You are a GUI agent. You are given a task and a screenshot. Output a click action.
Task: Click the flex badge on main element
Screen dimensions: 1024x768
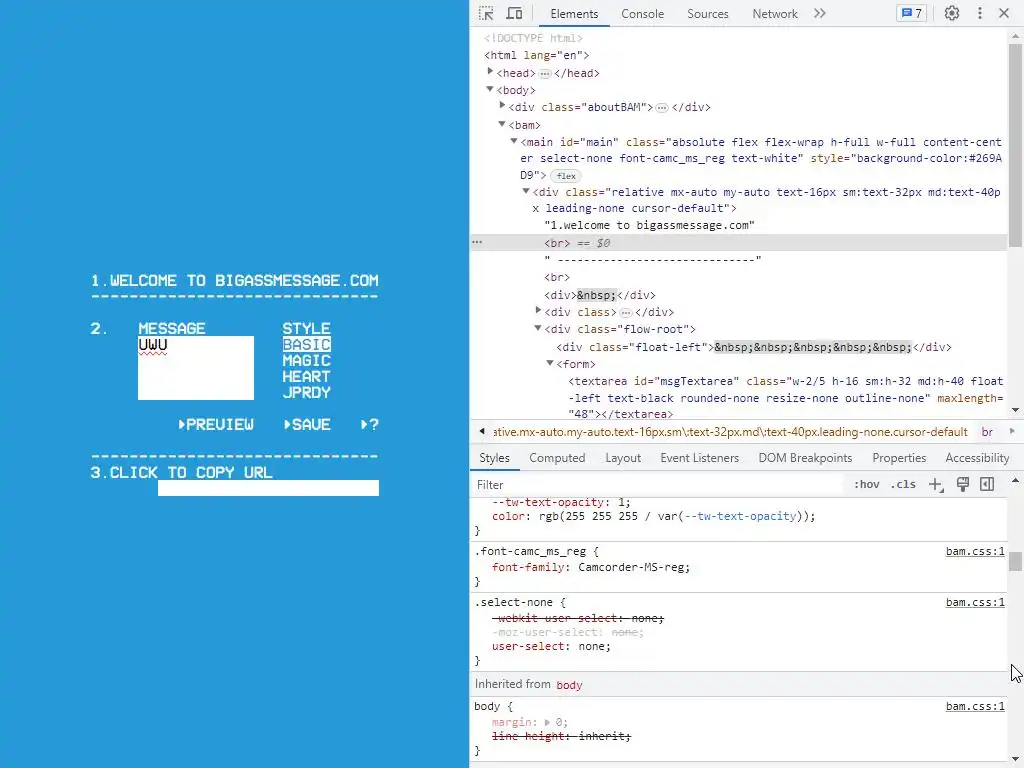[566, 176]
